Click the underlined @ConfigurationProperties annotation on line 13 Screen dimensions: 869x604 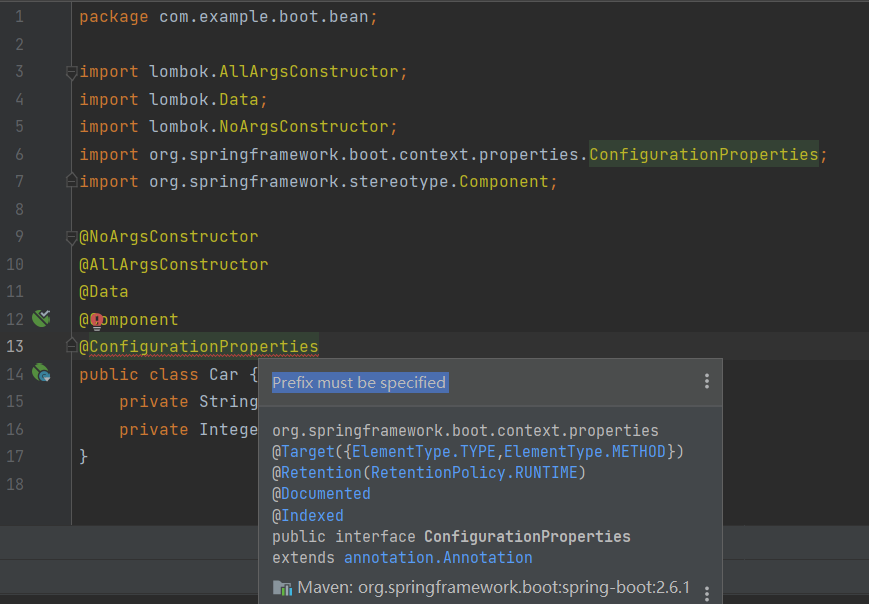point(198,347)
